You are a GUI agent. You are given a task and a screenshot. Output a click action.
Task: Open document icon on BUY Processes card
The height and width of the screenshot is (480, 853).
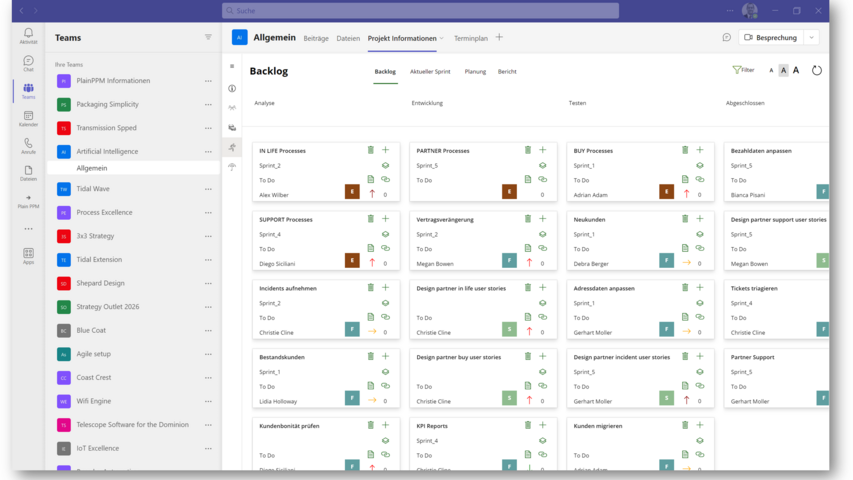pyautogui.click(x=685, y=179)
